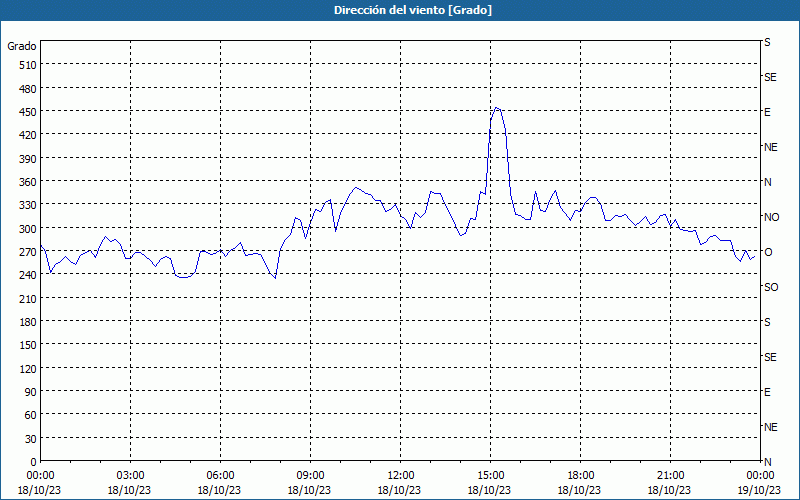The height and width of the screenshot is (500, 800).
Task: Pick the 420 value on the degree axis
Action: pyautogui.click(x=29, y=135)
